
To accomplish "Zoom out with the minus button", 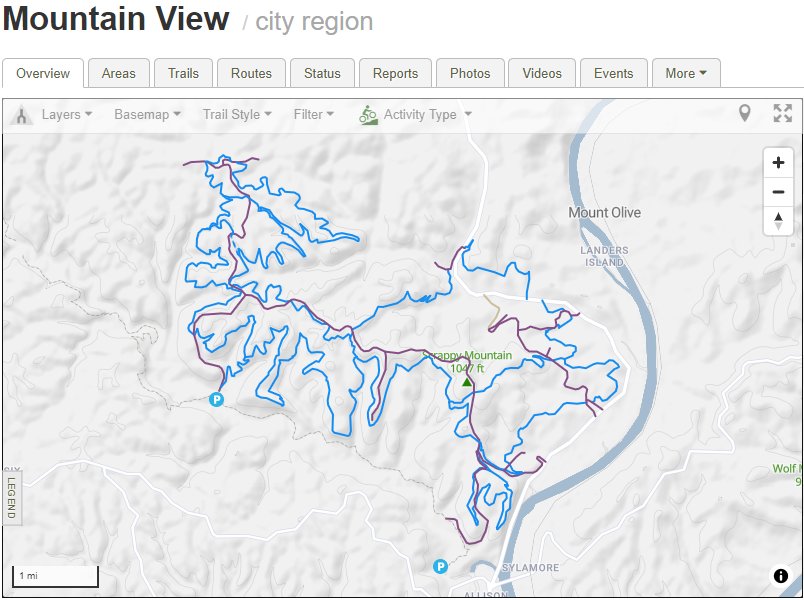I will pyautogui.click(x=778, y=192).
